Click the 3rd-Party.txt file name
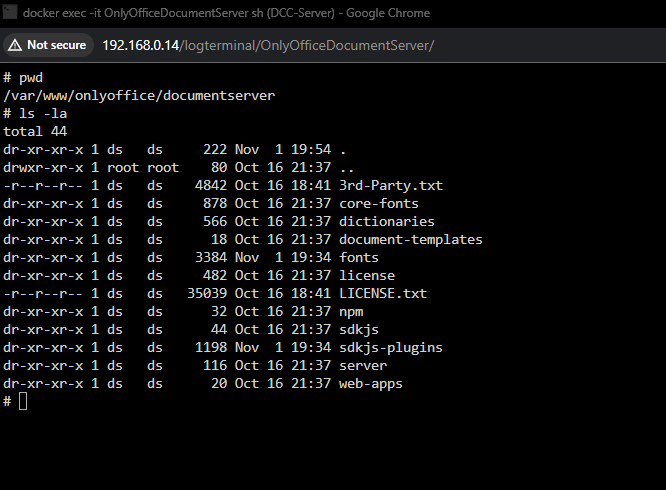Image resolution: width=666 pixels, height=490 pixels. click(391, 186)
